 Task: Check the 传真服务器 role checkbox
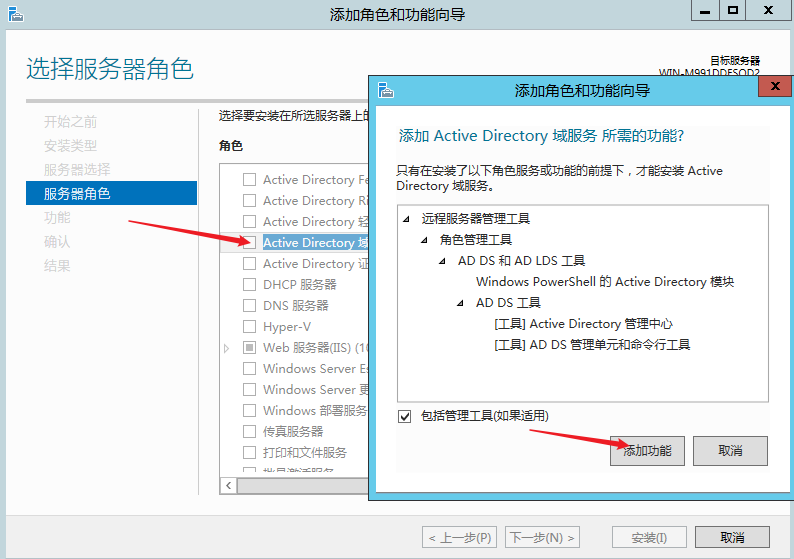(x=249, y=431)
